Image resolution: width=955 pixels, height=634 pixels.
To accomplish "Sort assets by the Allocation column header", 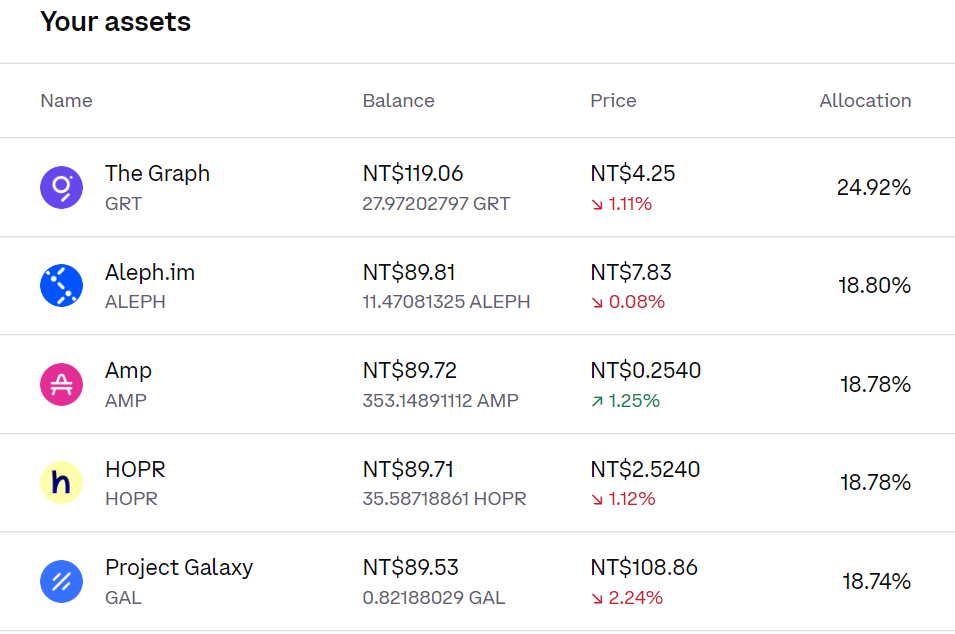I will 865,100.
